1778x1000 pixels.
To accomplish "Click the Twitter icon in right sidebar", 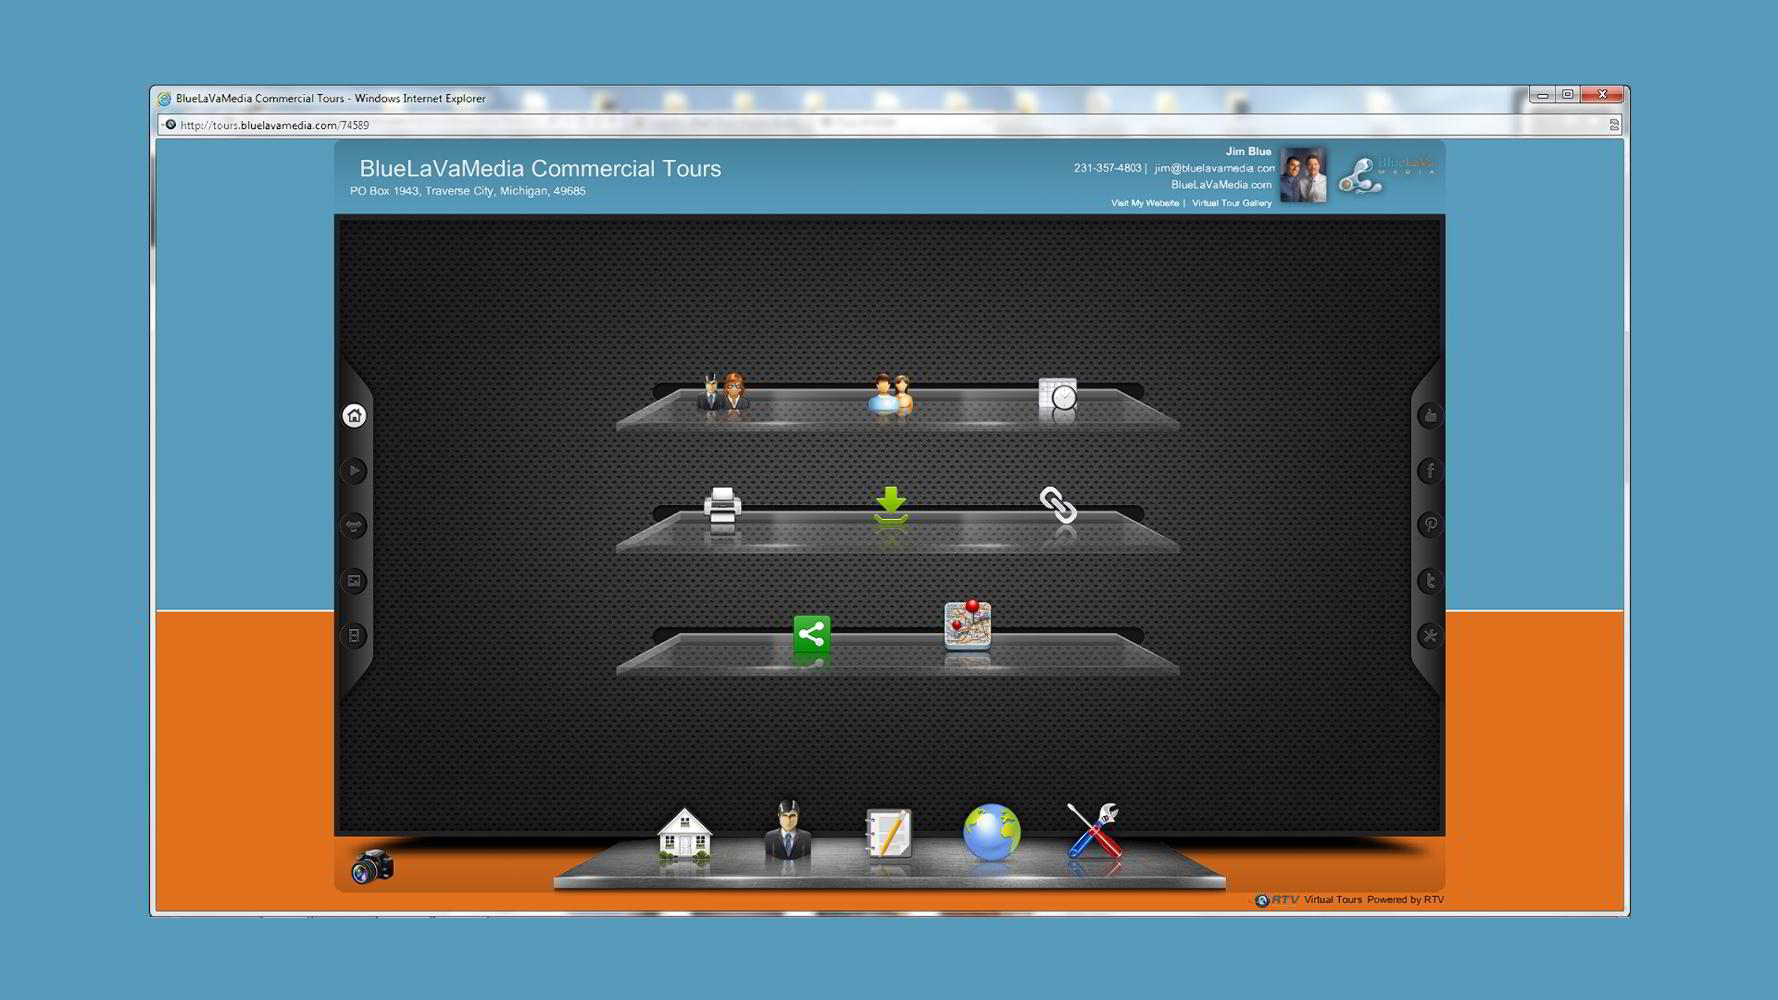I will (x=1430, y=581).
